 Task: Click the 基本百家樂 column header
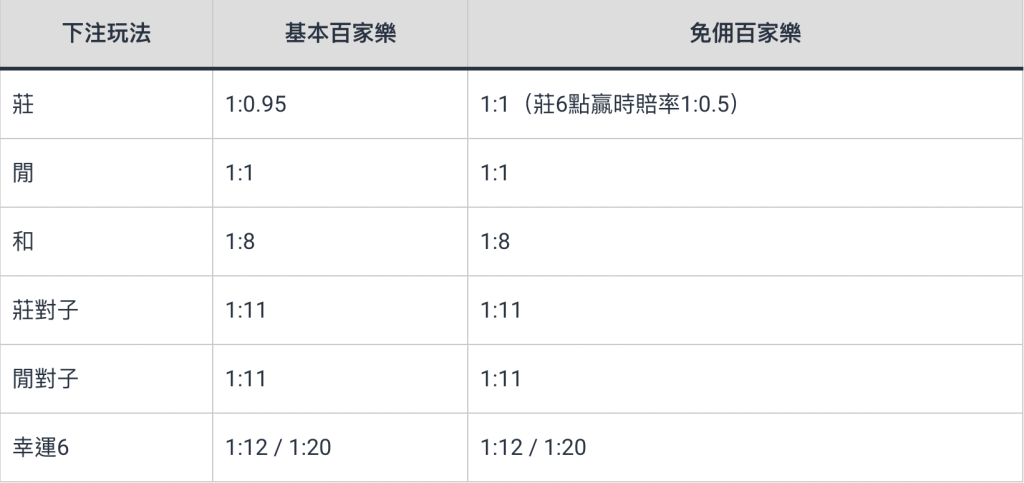[x=340, y=34]
